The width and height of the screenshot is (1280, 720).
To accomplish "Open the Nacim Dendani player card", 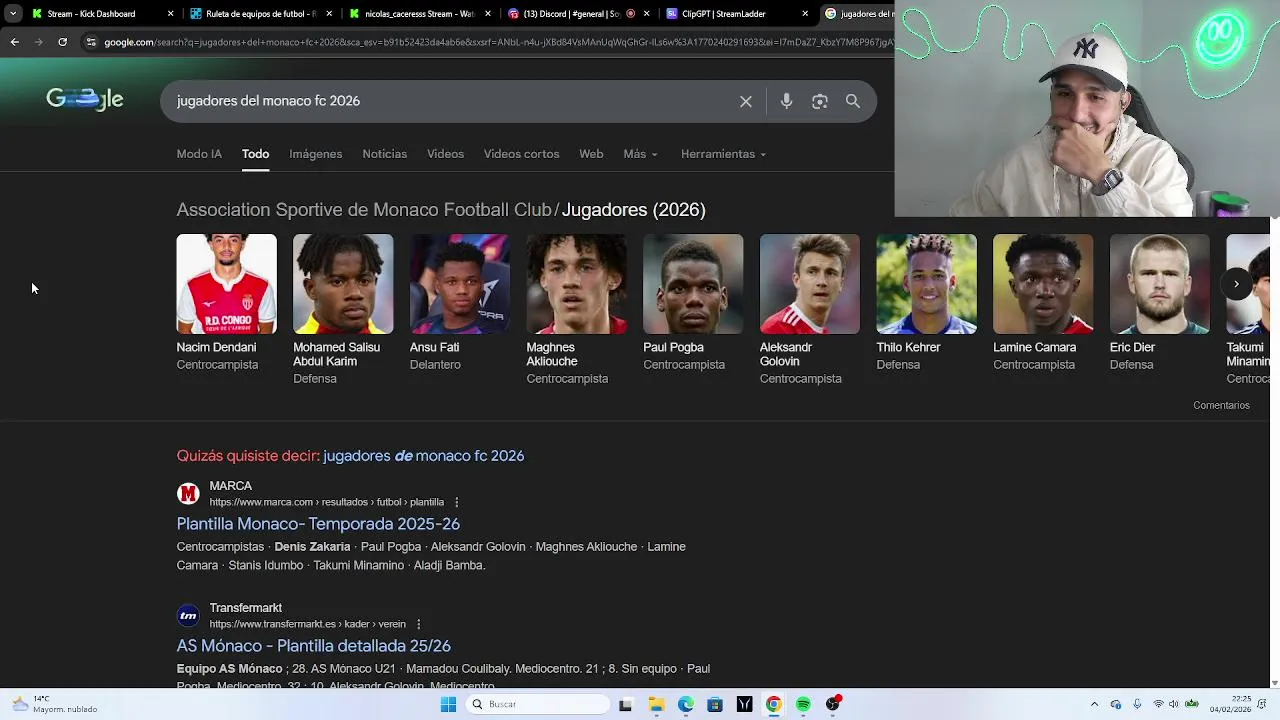I will coord(227,303).
